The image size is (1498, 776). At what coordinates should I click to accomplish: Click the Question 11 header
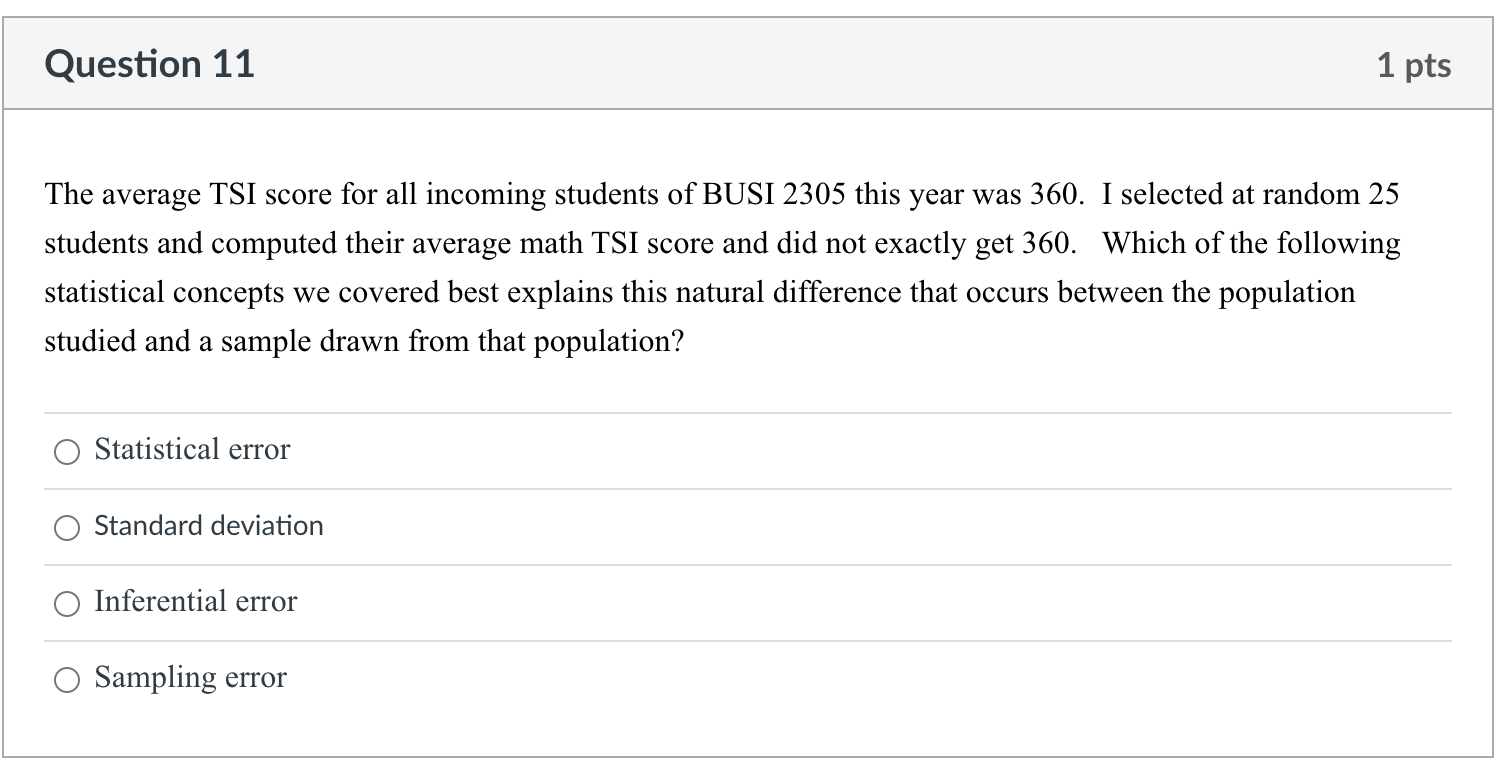[151, 63]
